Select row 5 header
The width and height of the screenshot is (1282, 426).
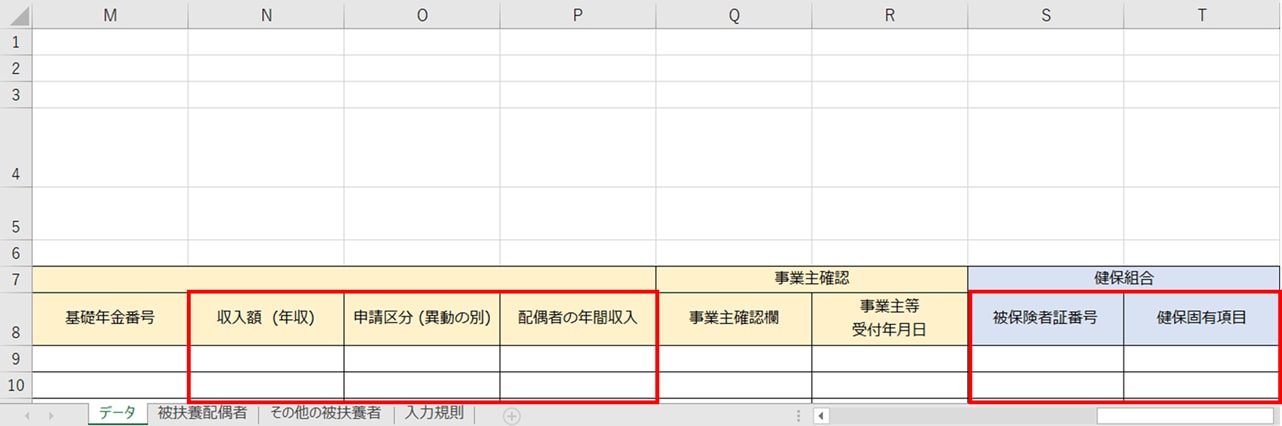16,213
